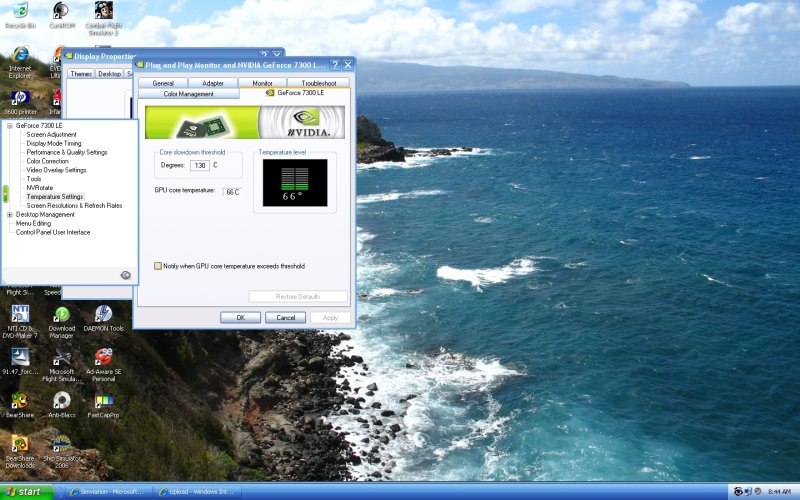Switch to the Monitor tab

[262, 83]
